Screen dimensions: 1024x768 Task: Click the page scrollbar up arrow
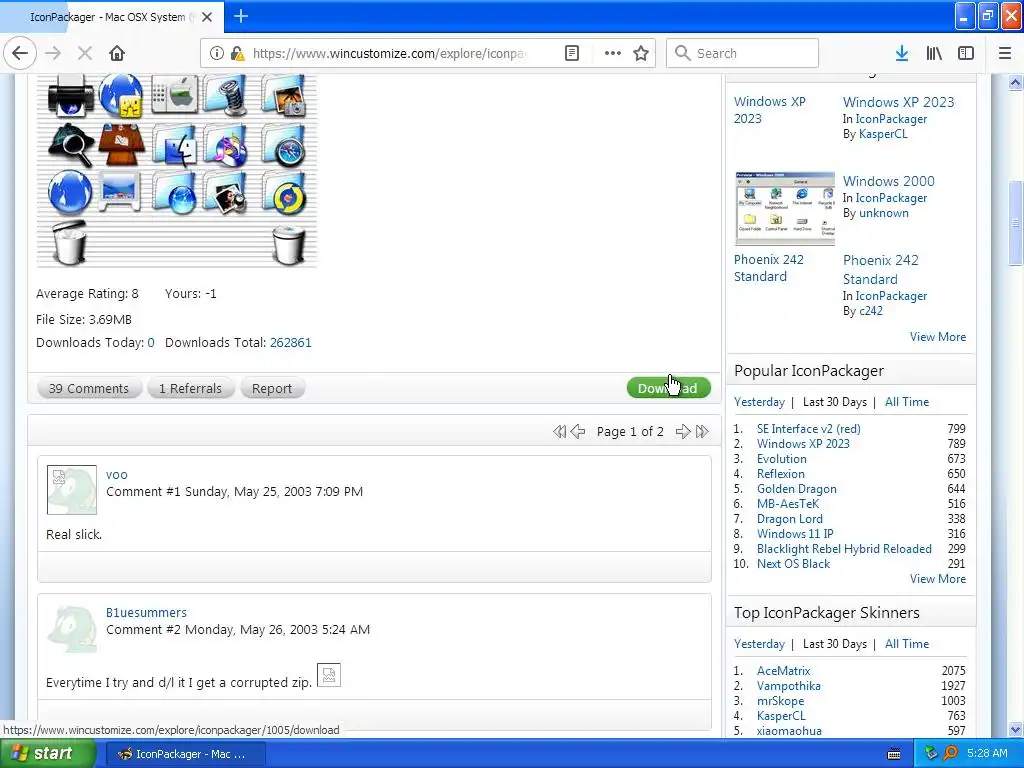(x=1015, y=82)
